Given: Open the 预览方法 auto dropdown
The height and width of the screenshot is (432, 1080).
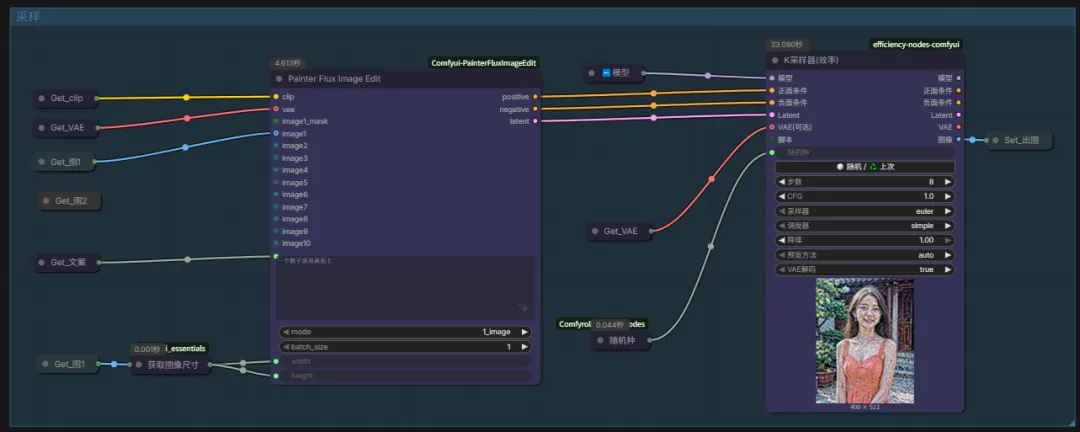Looking at the screenshot, I should click(864, 255).
